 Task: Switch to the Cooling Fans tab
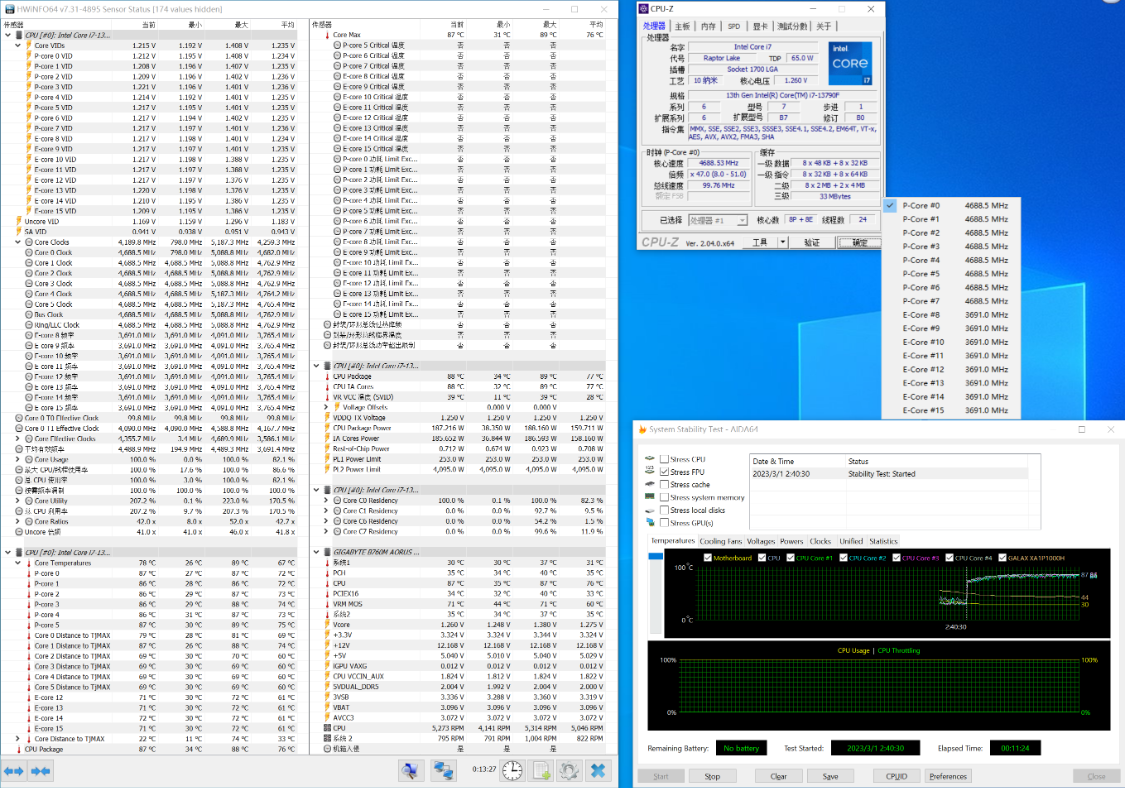tap(720, 541)
